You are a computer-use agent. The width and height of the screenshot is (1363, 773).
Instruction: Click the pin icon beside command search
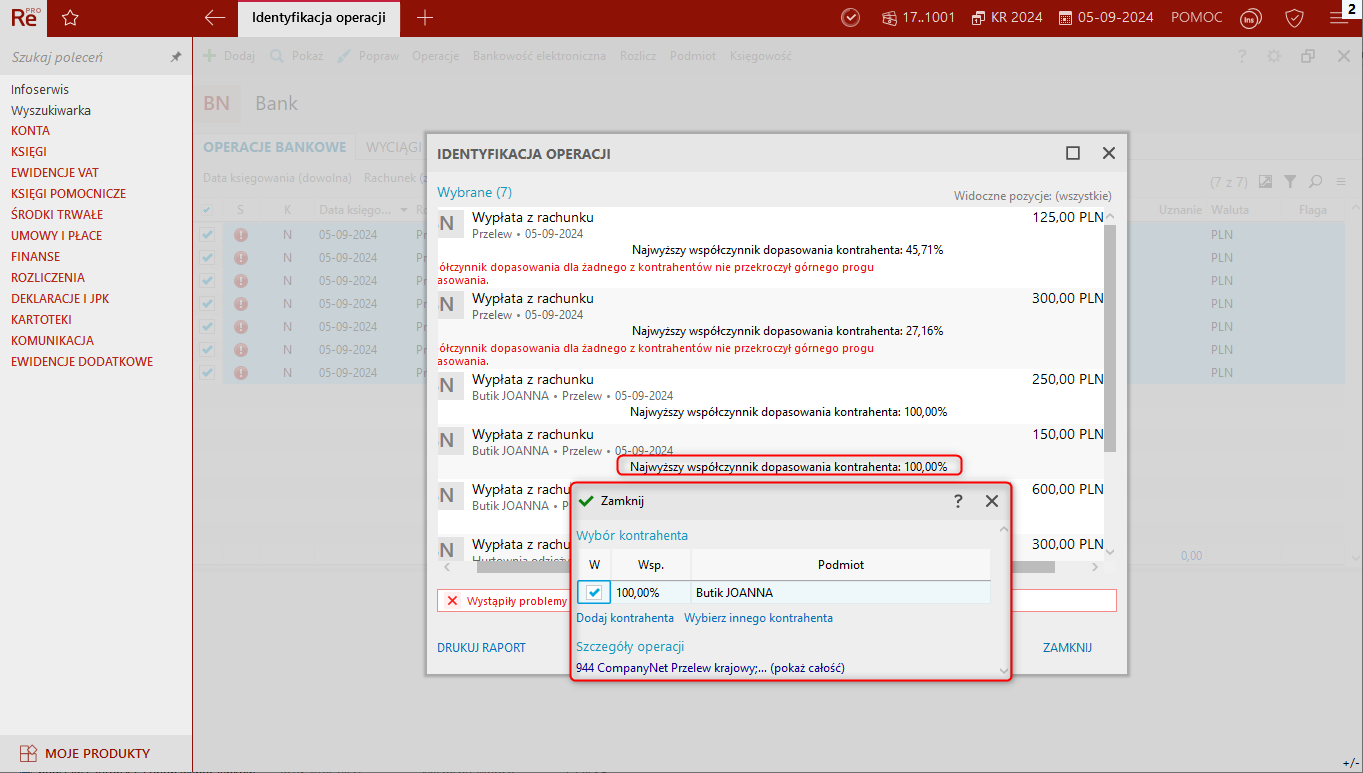click(x=176, y=58)
